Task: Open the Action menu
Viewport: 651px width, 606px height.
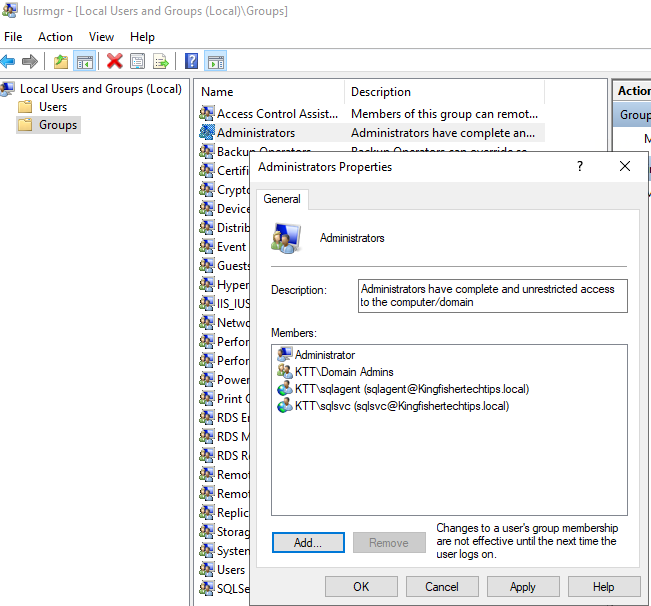Action: (x=55, y=37)
